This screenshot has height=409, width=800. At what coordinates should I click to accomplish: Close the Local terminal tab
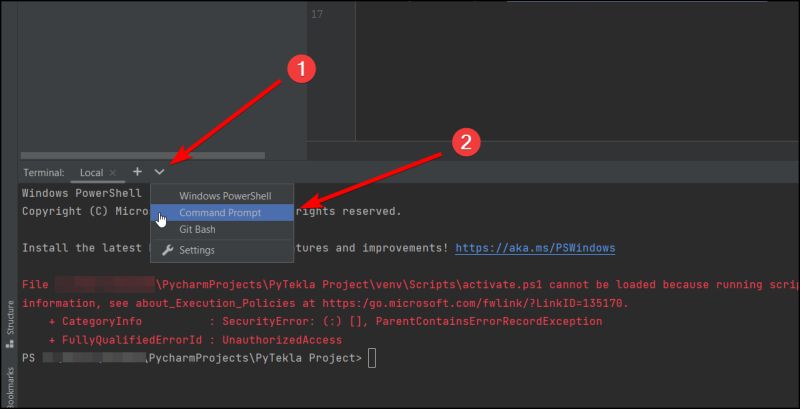tap(113, 173)
